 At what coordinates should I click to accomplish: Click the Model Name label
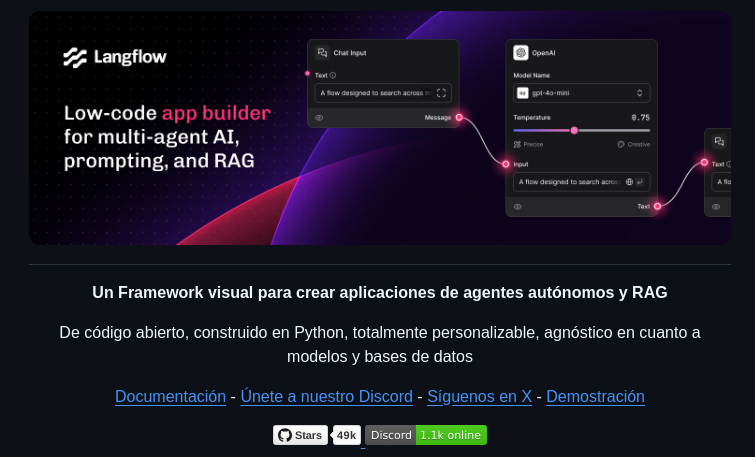point(532,75)
